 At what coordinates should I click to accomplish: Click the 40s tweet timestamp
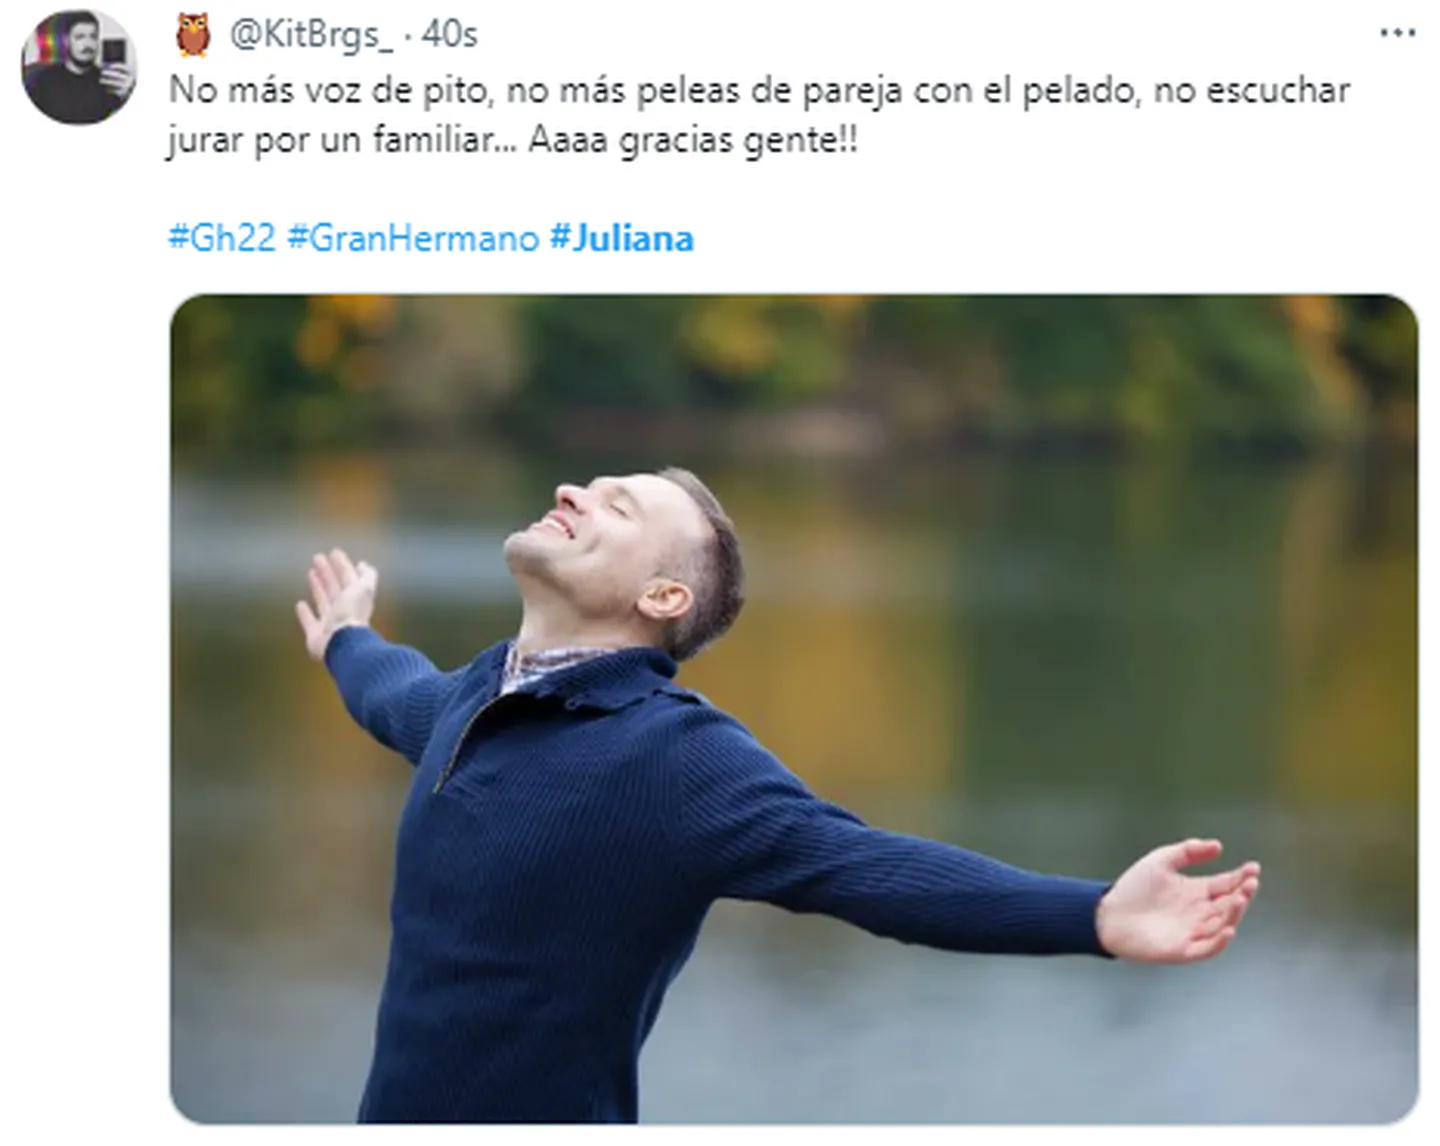[x=450, y=35]
